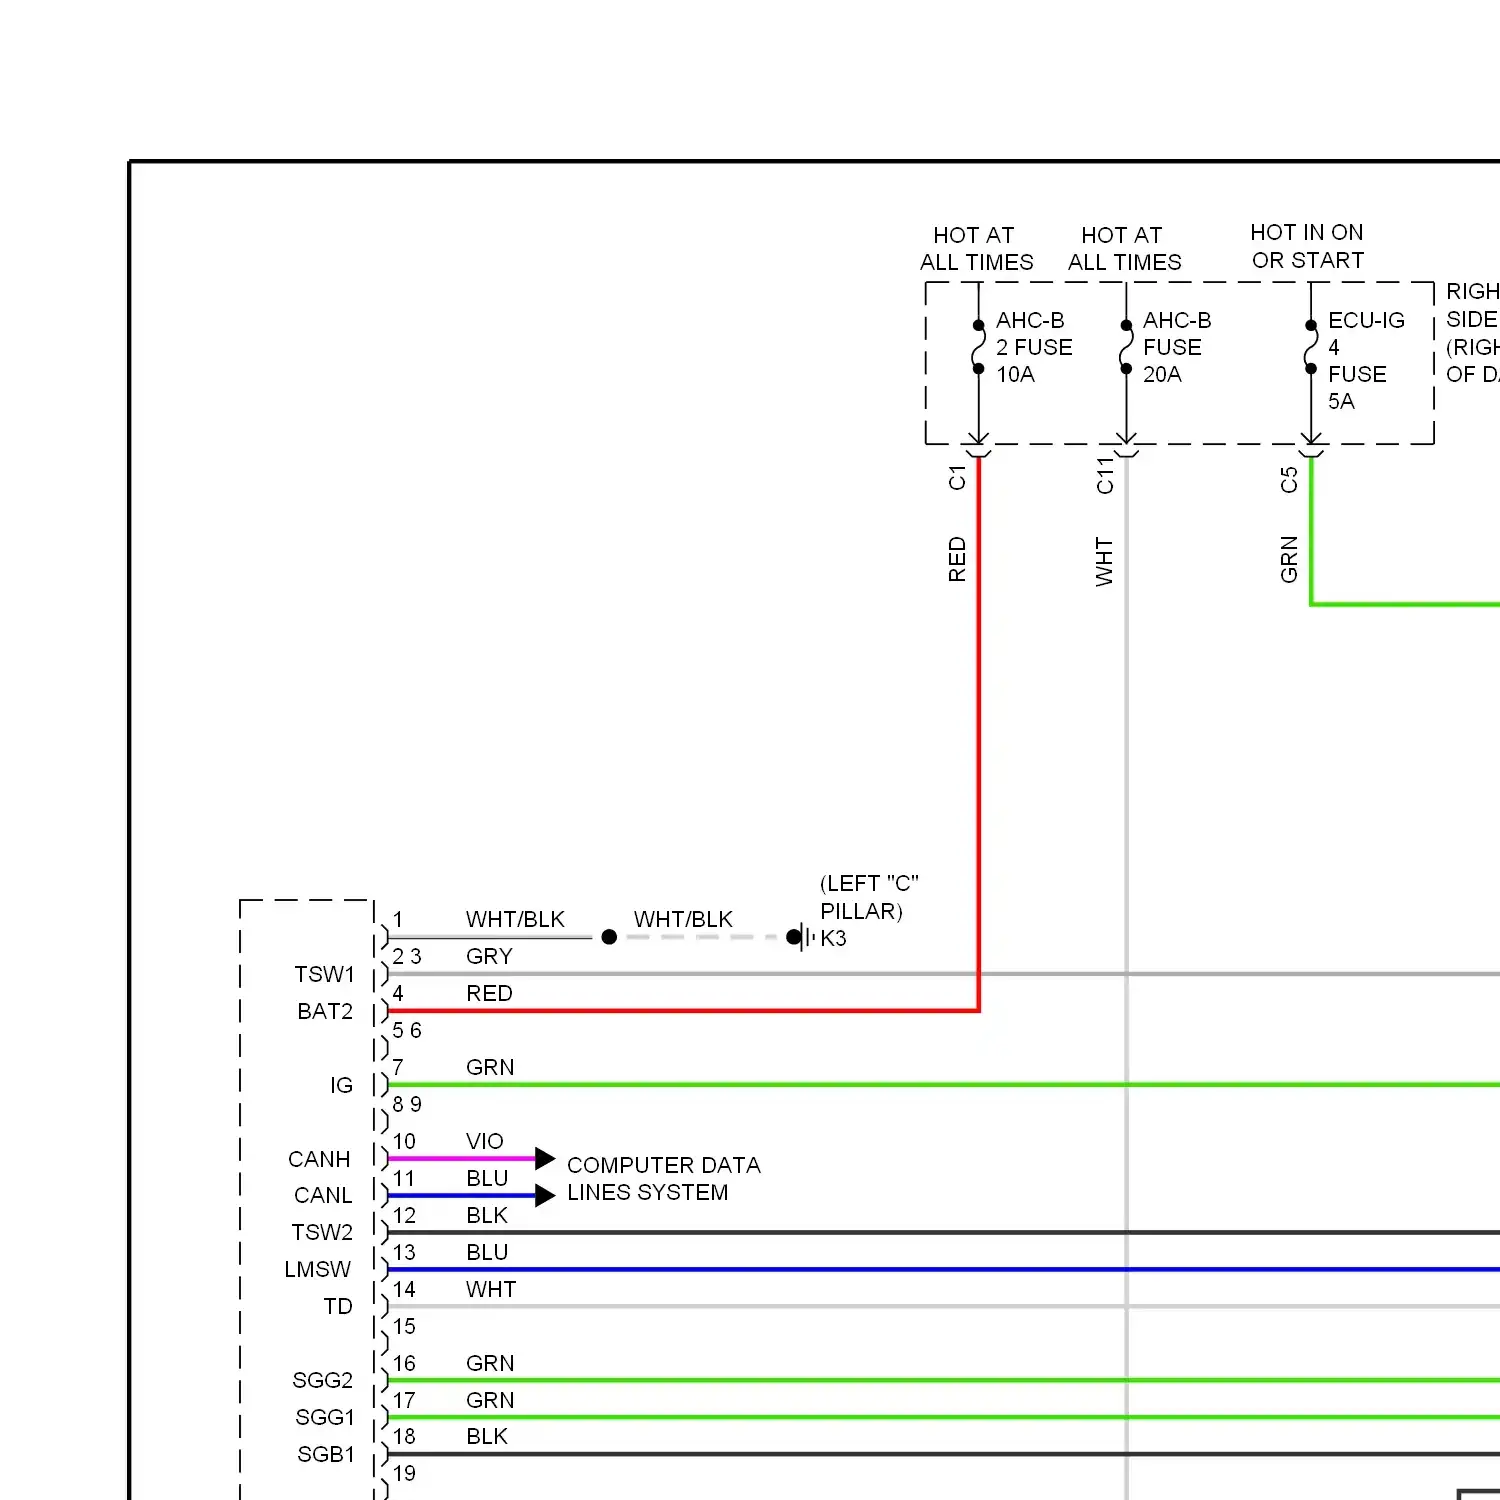Select terminal name "TSW1"
The image size is (1500, 1500).
pyautogui.click(x=324, y=974)
